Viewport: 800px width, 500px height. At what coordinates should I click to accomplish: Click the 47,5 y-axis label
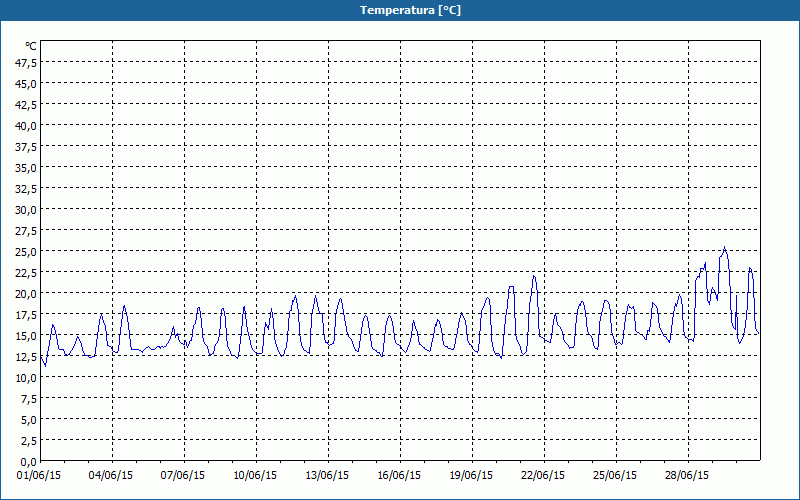click(x=26, y=63)
